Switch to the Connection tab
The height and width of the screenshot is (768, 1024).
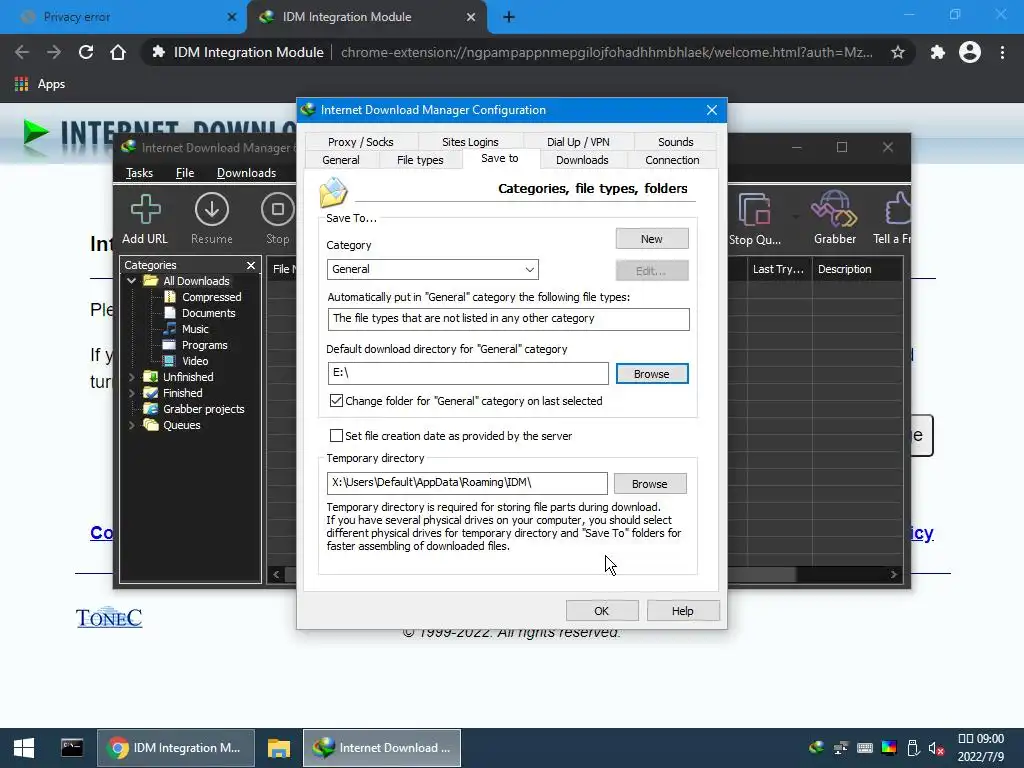coord(672,160)
